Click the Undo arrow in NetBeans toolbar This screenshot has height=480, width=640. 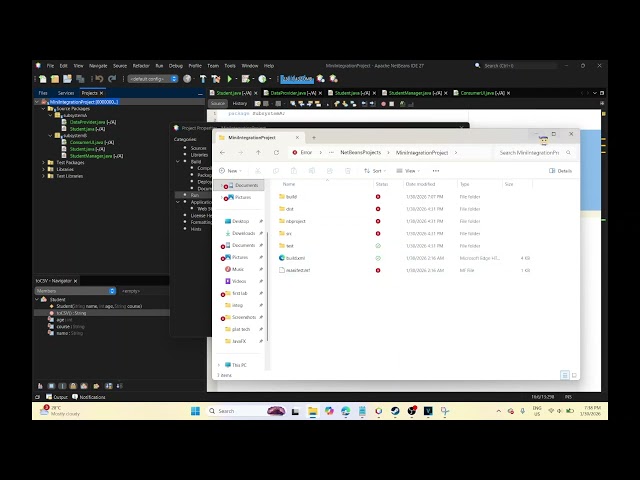click(x=99, y=79)
